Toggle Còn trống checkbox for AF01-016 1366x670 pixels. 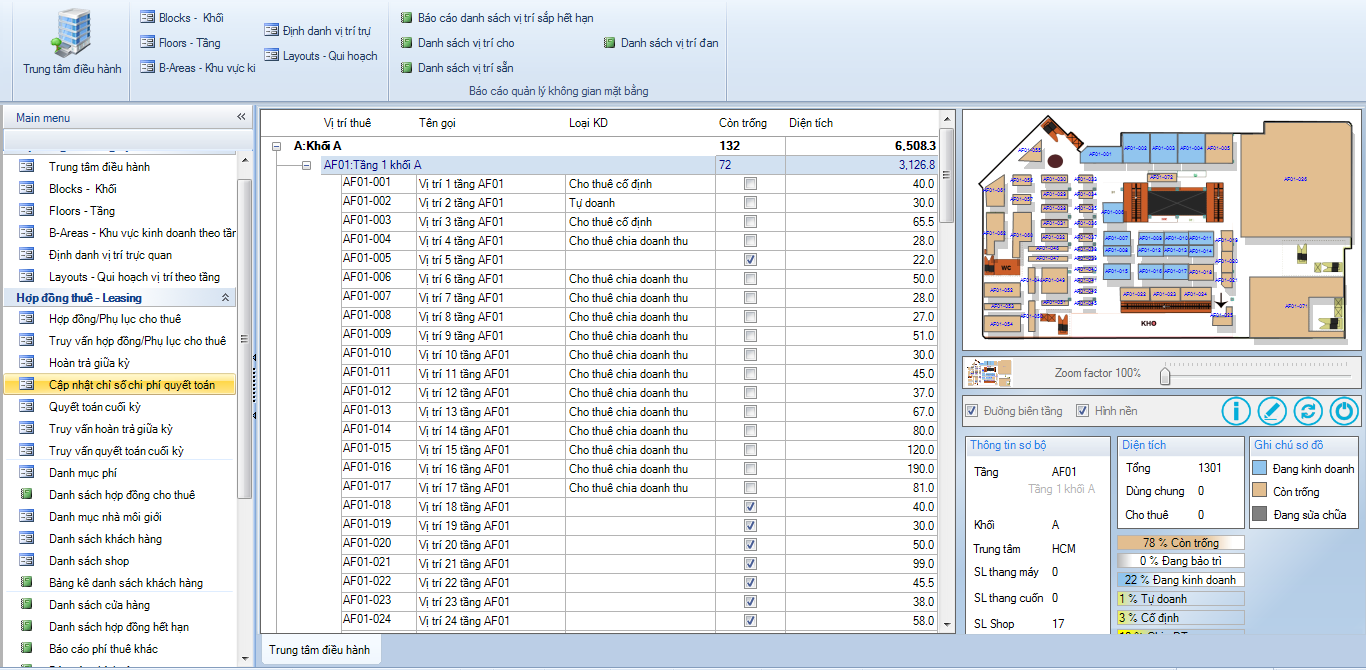tap(750, 469)
